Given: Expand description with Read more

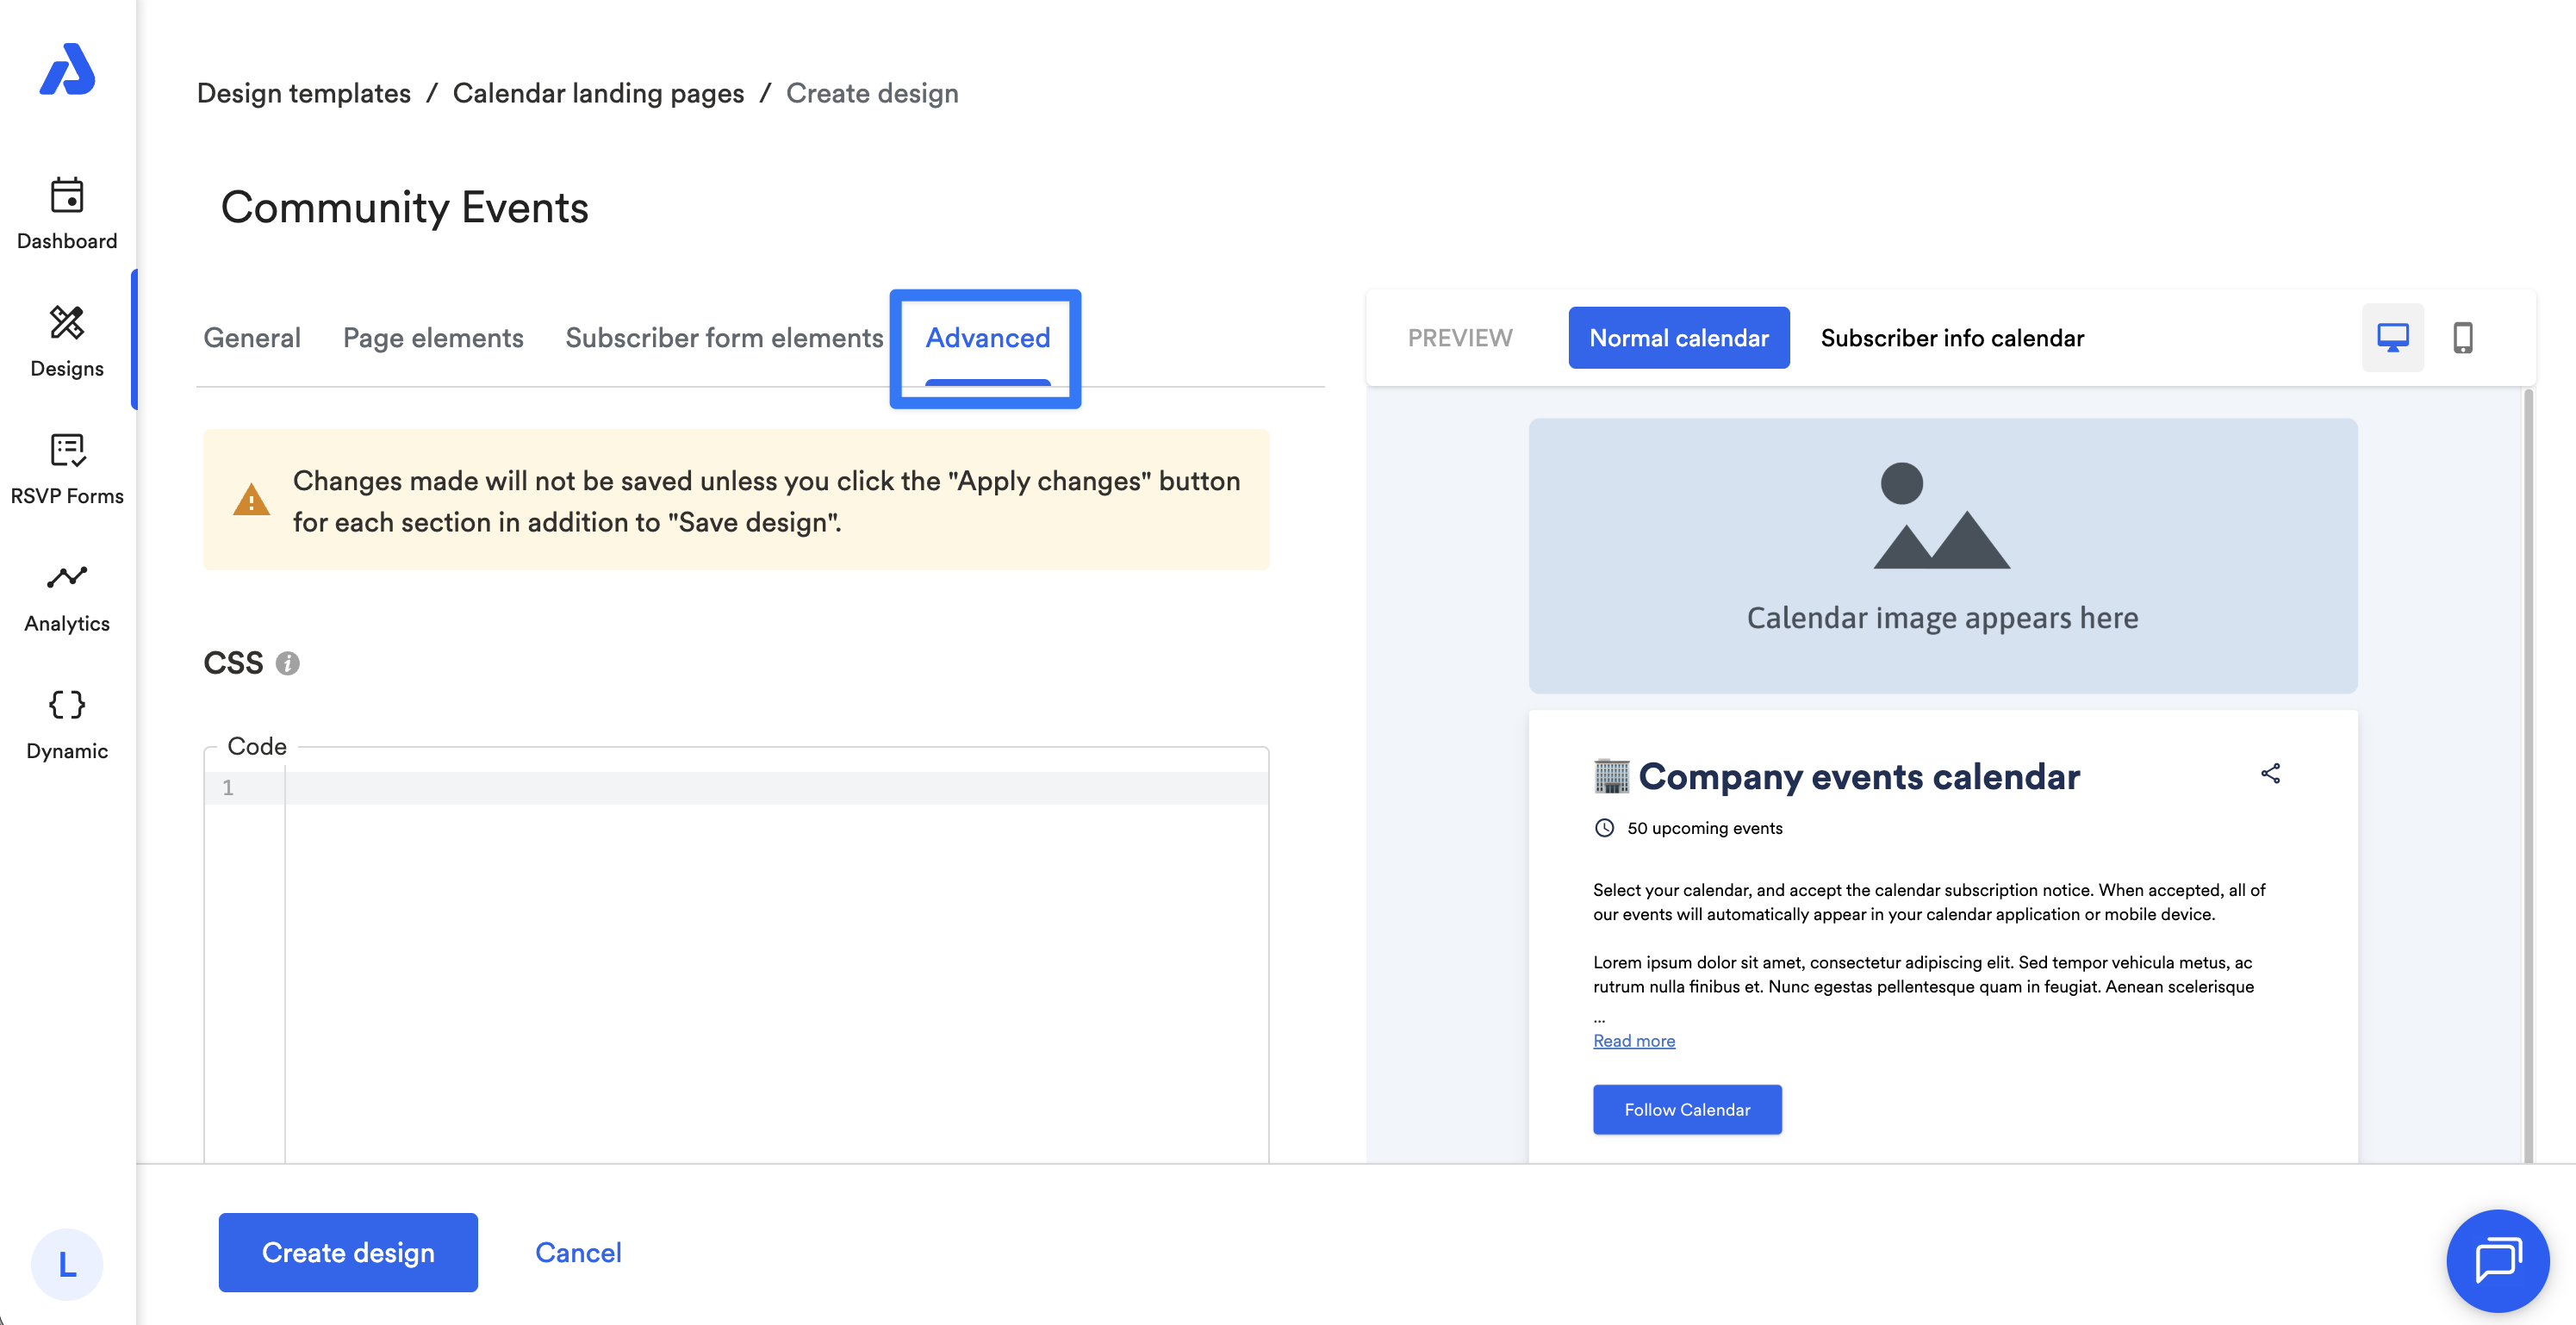Looking at the screenshot, I should pyautogui.click(x=1633, y=1041).
